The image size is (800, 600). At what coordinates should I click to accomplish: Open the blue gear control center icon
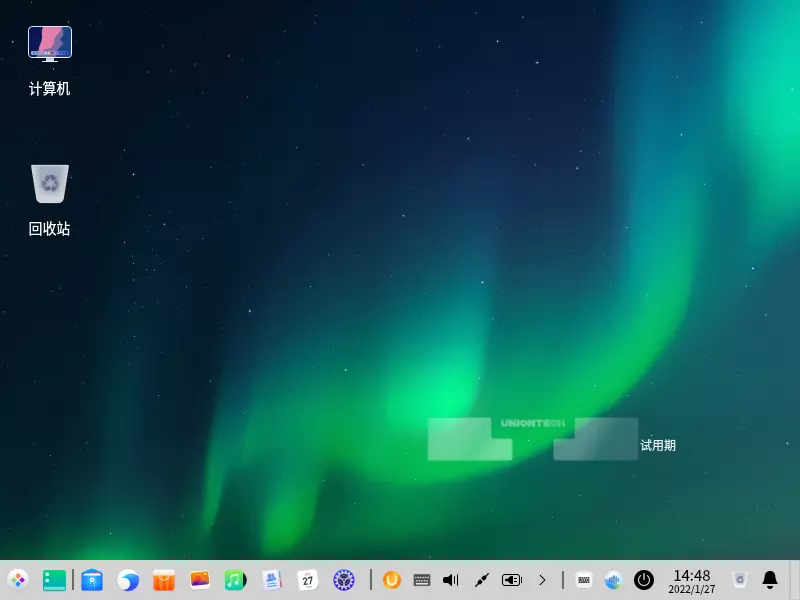[x=344, y=580]
